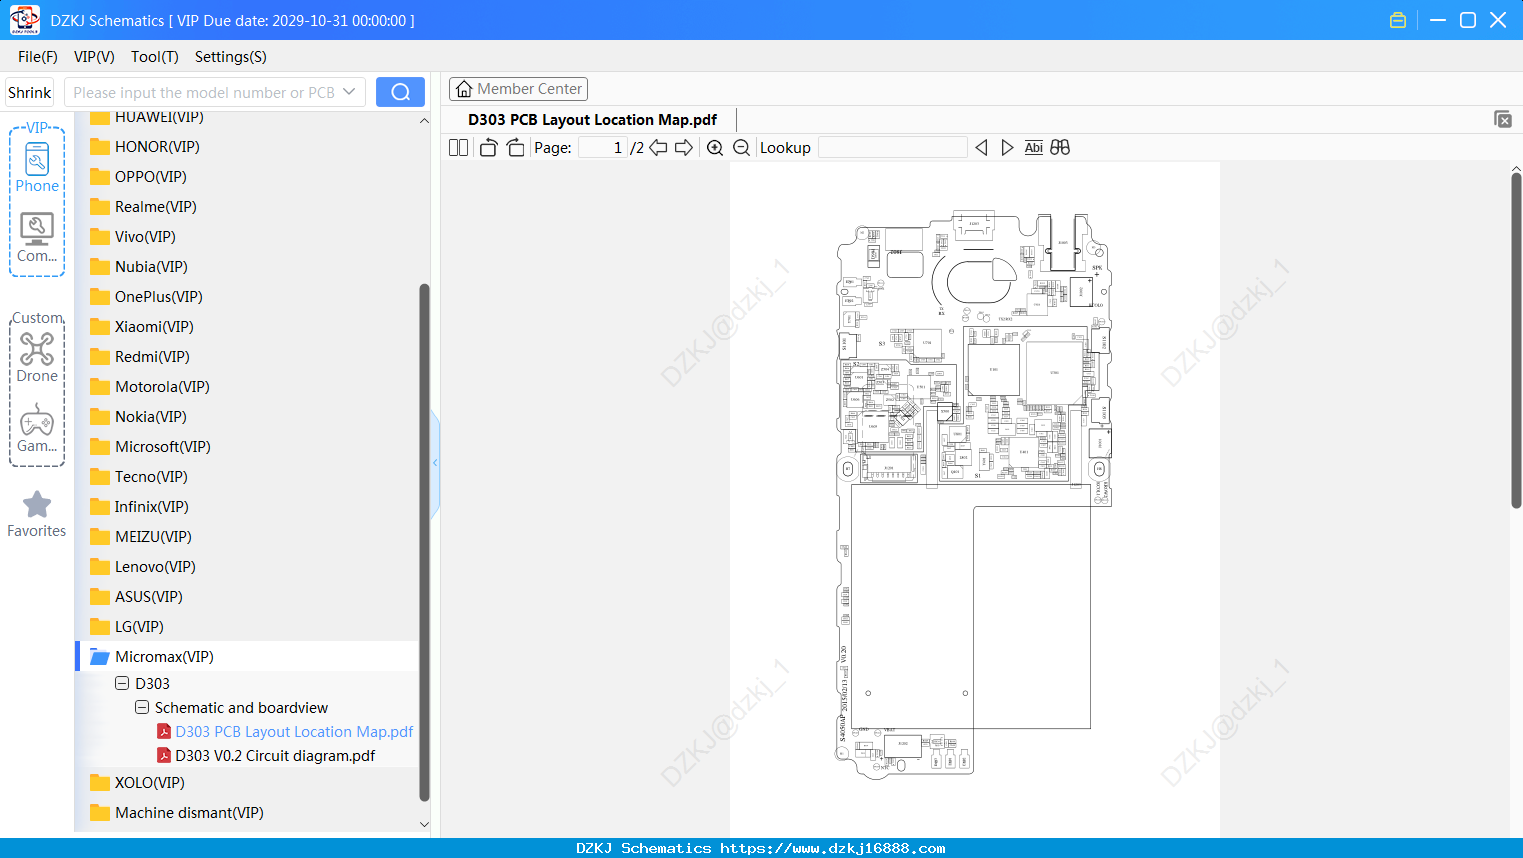Open the Computer category icon

37,238
